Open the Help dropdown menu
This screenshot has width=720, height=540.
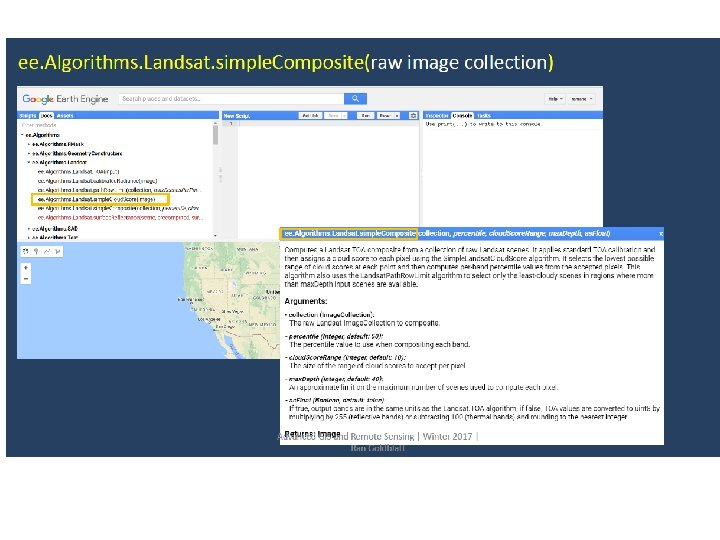coord(555,99)
